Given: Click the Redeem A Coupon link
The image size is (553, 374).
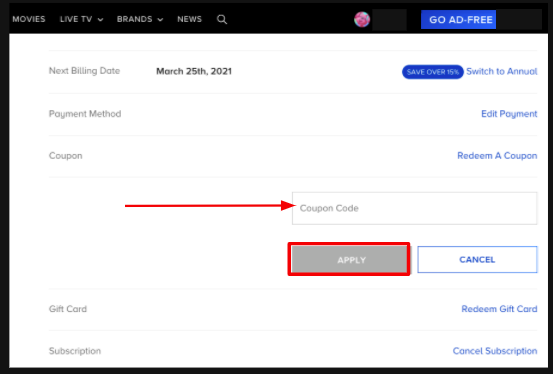Looking at the screenshot, I should click(x=497, y=156).
